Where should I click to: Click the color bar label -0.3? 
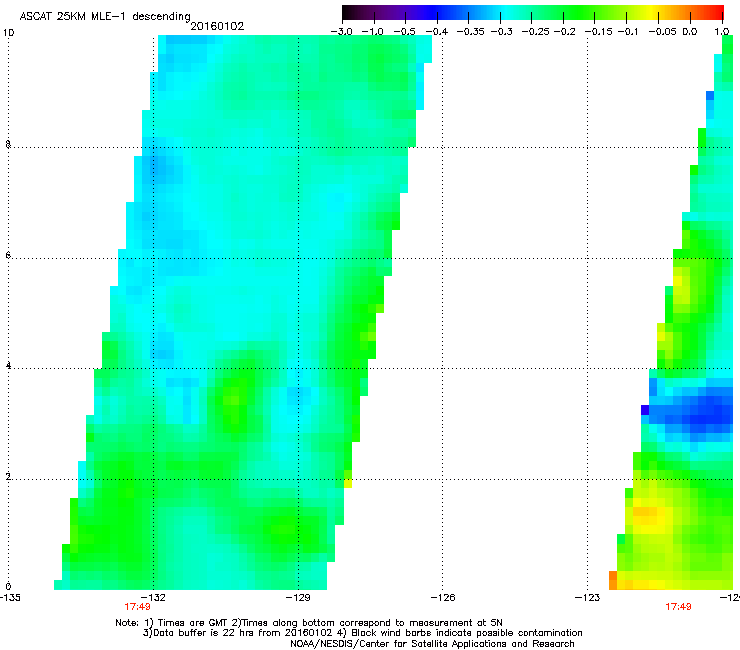tap(501, 32)
